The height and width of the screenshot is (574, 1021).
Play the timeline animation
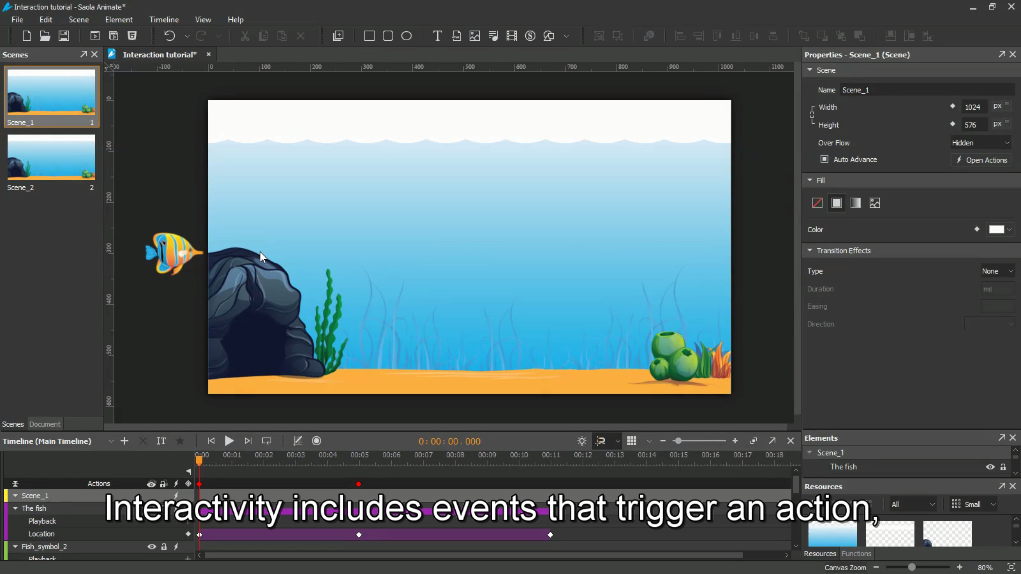[x=229, y=441]
